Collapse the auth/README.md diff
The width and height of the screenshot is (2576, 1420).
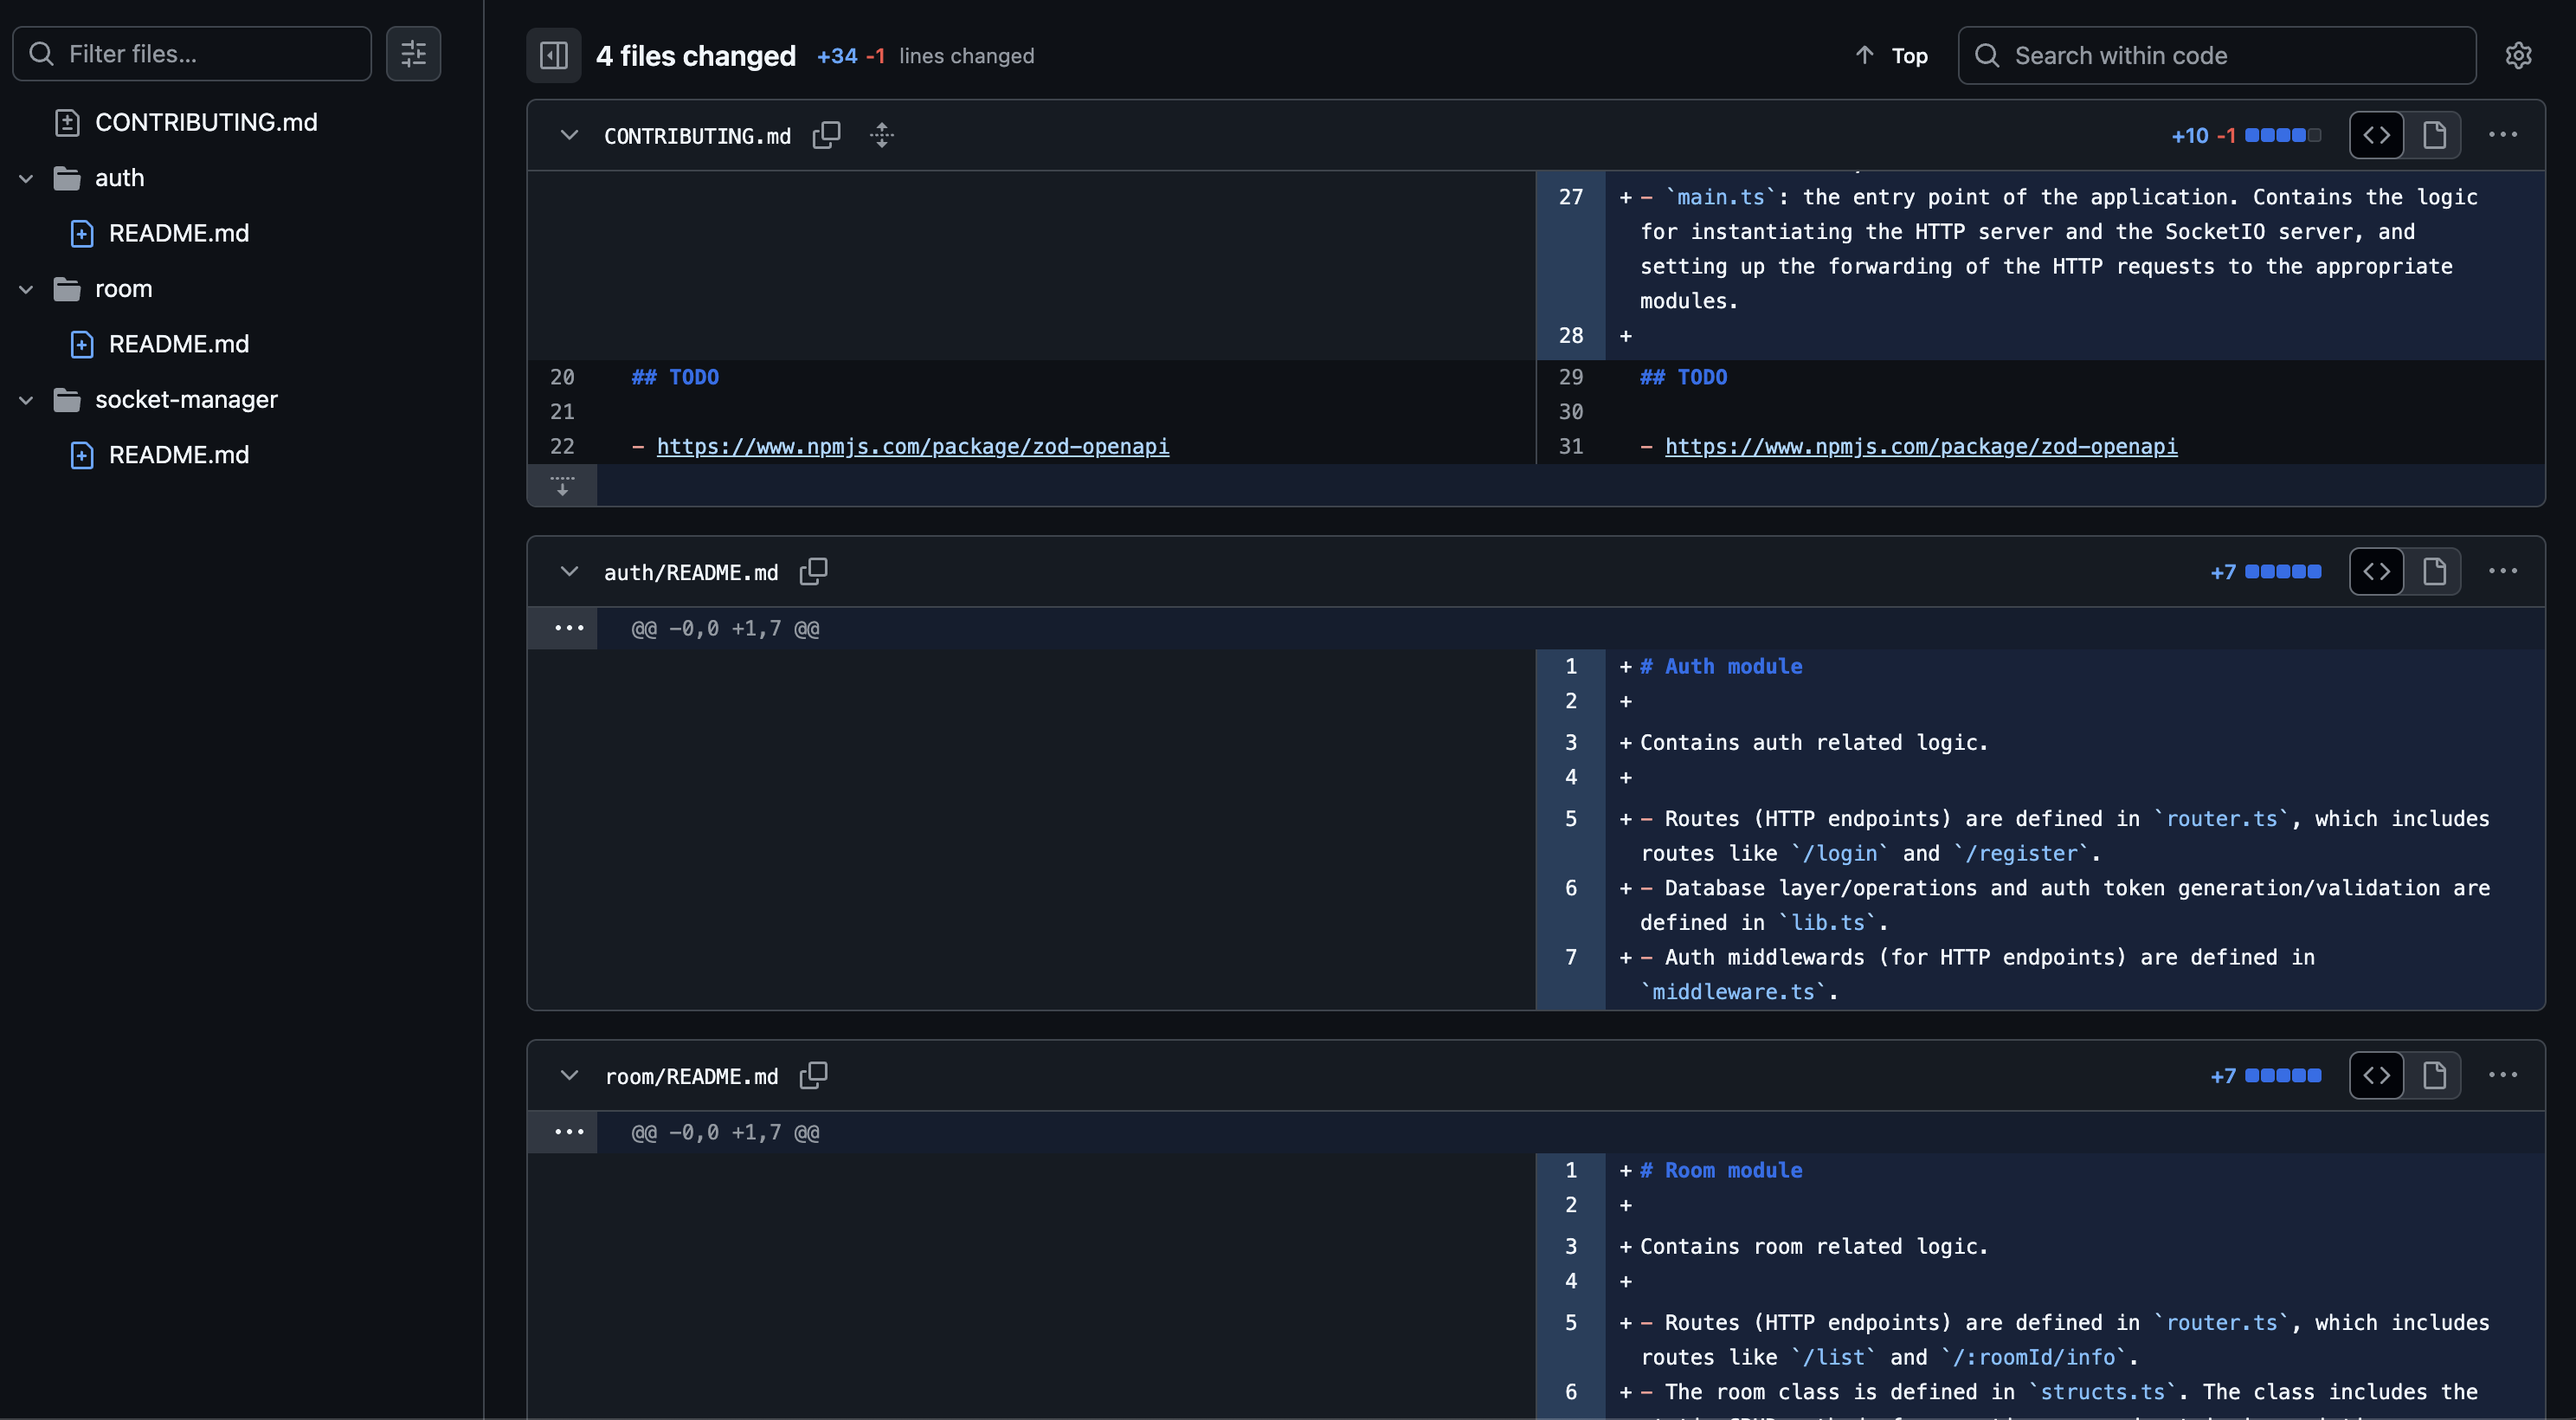pyautogui.click(x=569, y=571)
